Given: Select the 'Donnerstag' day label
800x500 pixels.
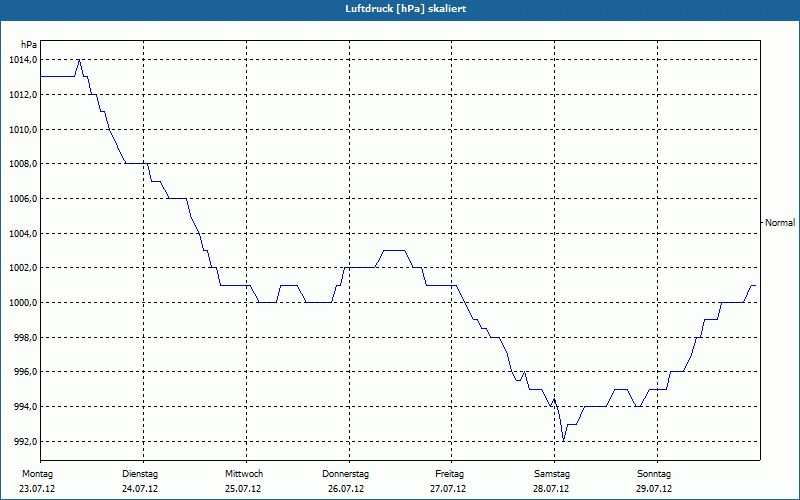Looking at the screenshot, I should click(x=345, y=474).
